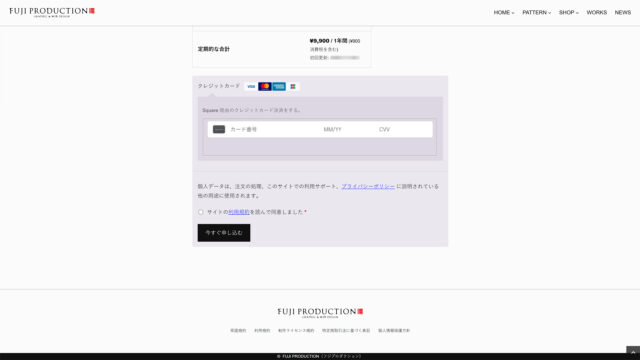Open the 特定商取引法に基づく表記 footer link
The image size is (640, 360).
tap(346, 331)
